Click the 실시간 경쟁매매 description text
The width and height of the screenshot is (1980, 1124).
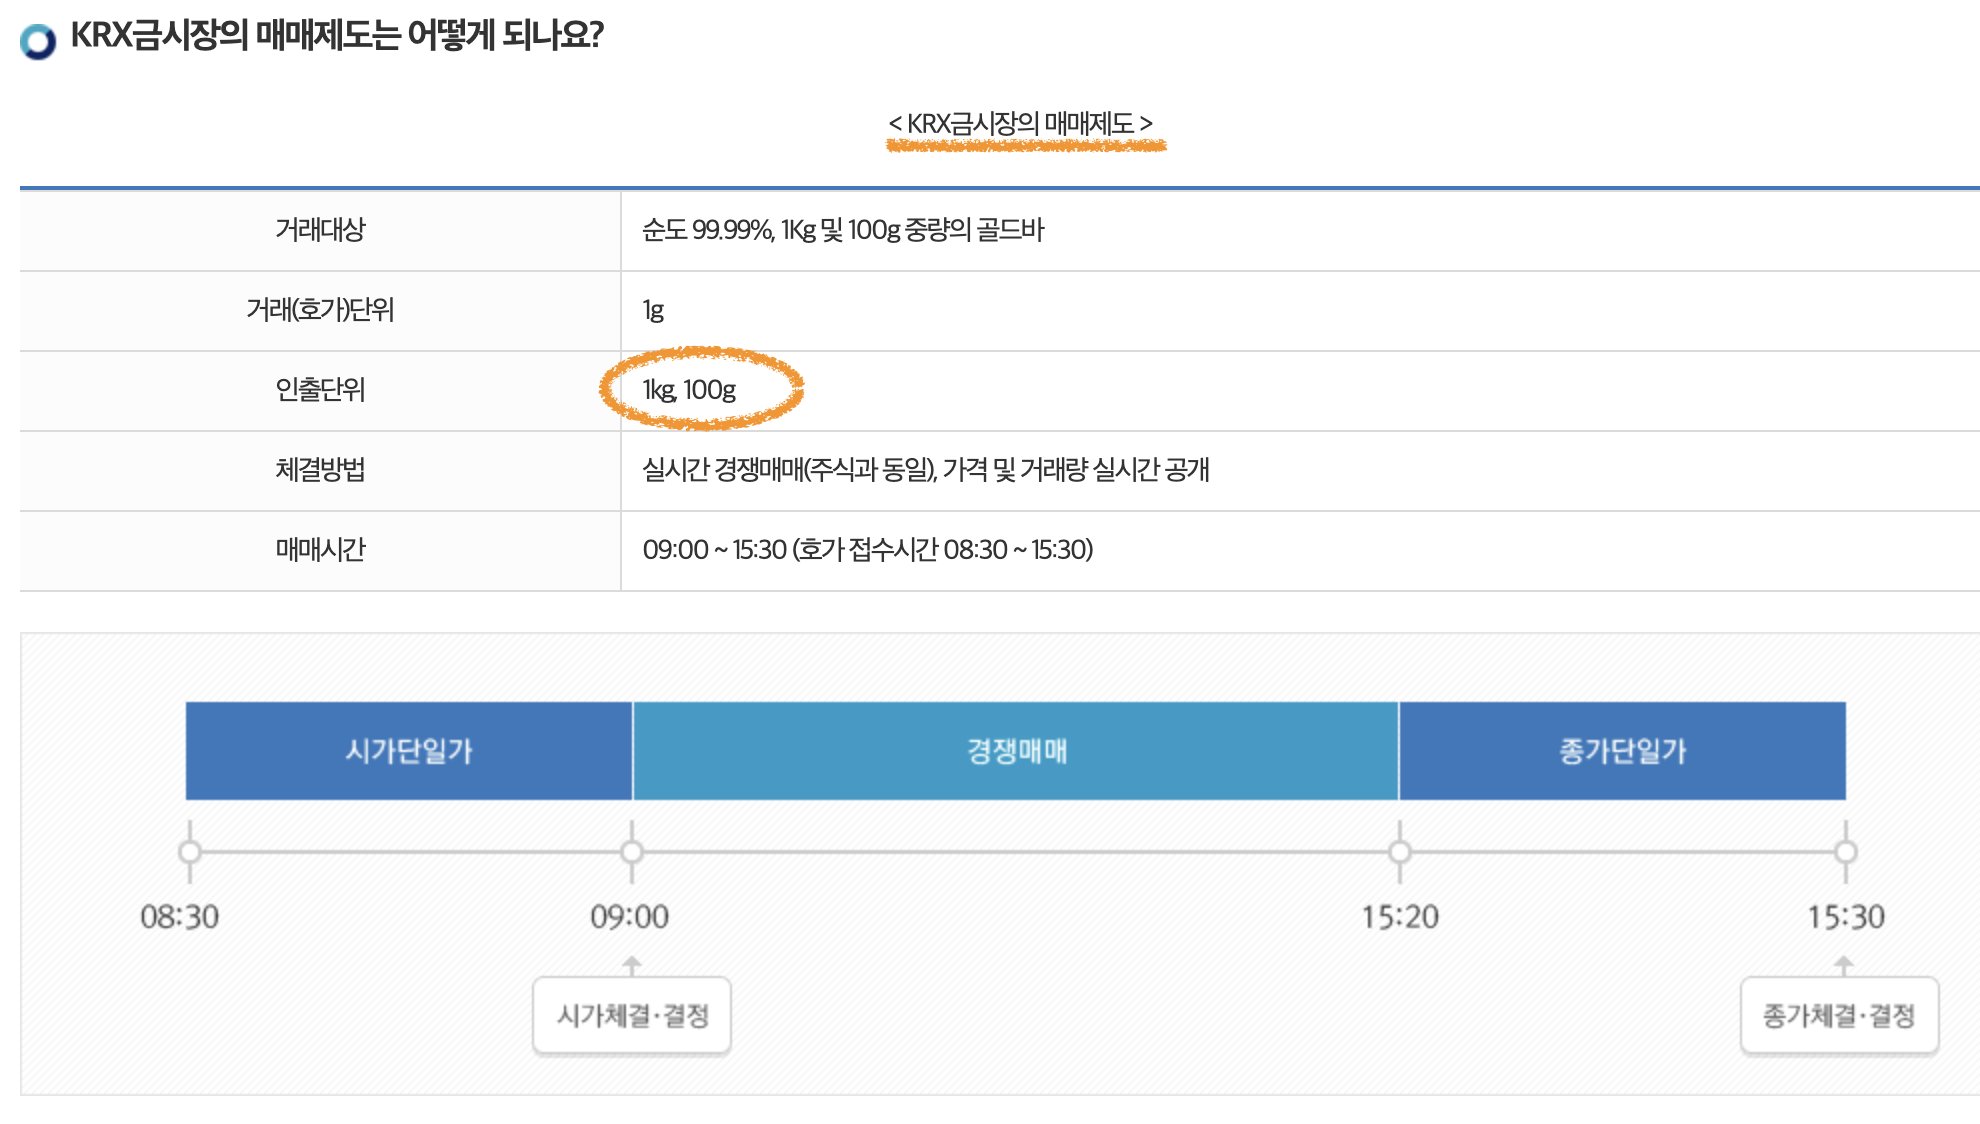[x=926, y=470]
